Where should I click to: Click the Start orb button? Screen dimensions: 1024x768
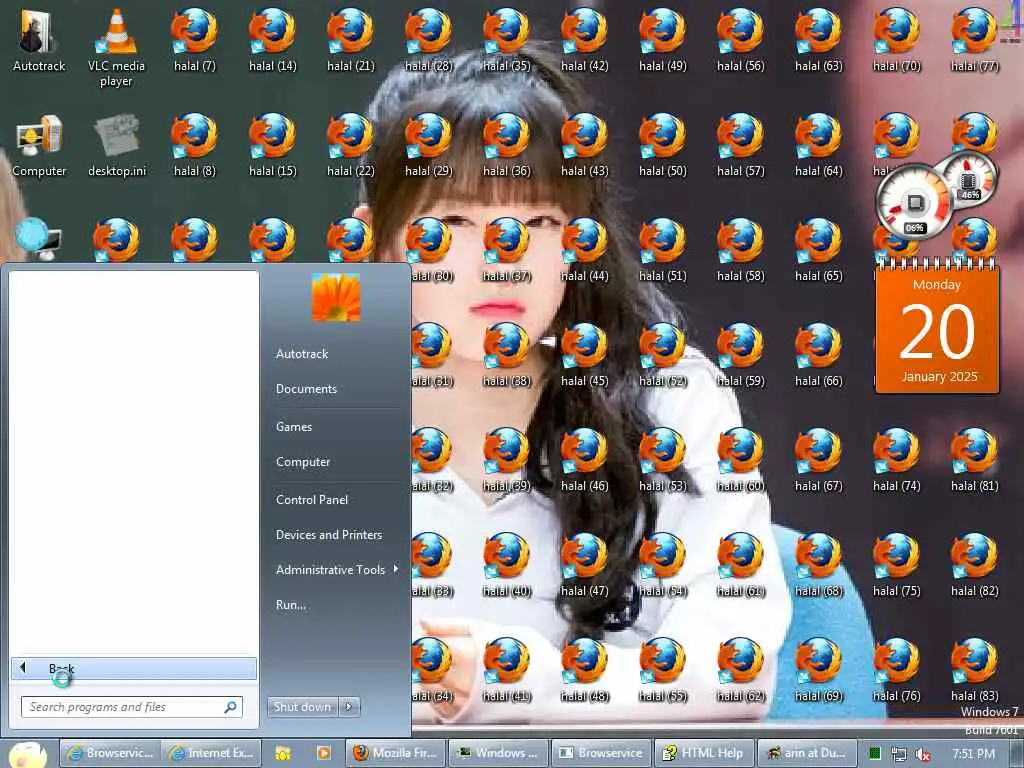coord(27,754)
